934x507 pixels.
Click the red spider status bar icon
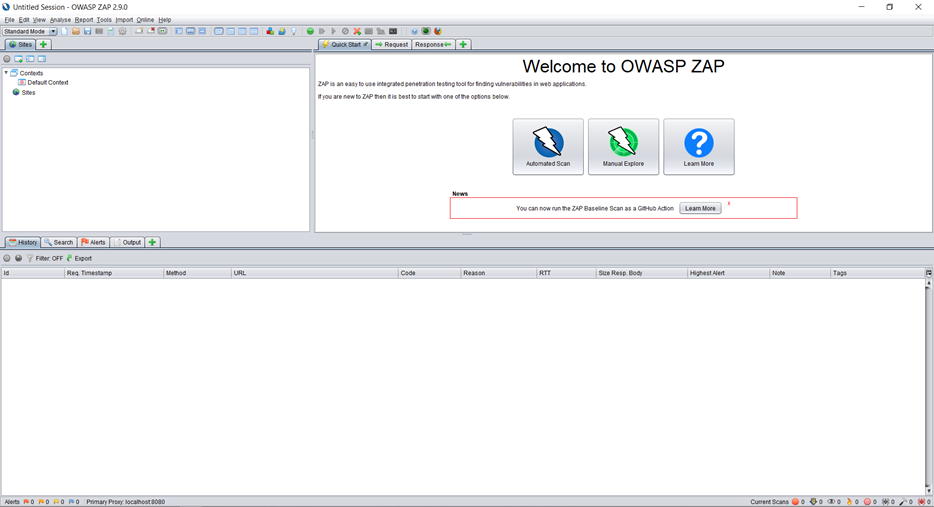pyautogui.click(x=922, y=502)
